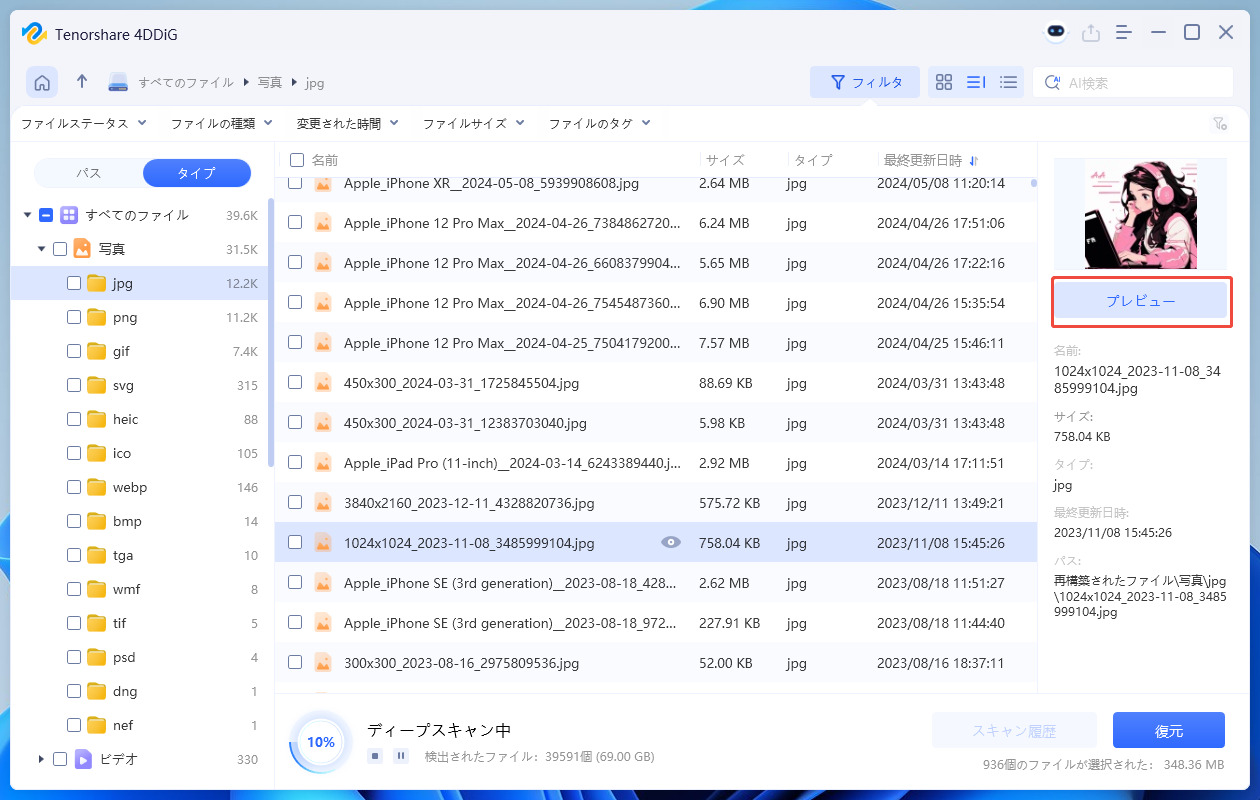The width and height of the screenshot is (1260, 800).
Task: Clear filters using funnel reset icon
Action: pyautogui.click(x=1219, y=124)
